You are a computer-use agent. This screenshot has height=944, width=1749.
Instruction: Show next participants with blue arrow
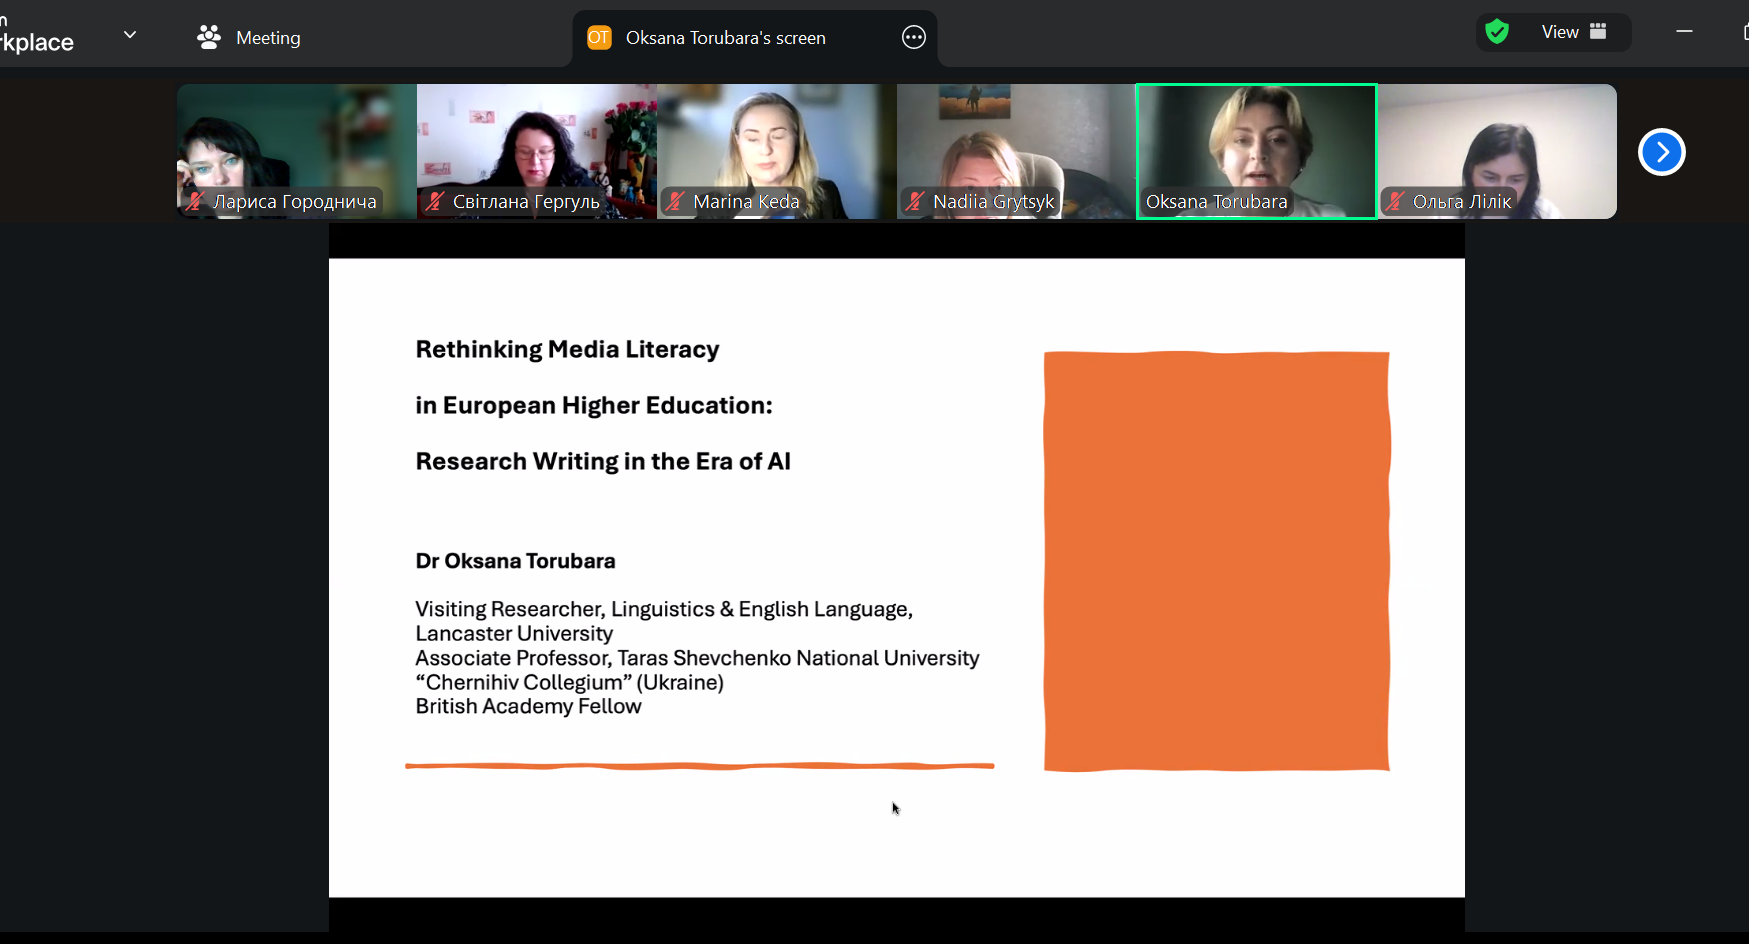pos(1661,152)
